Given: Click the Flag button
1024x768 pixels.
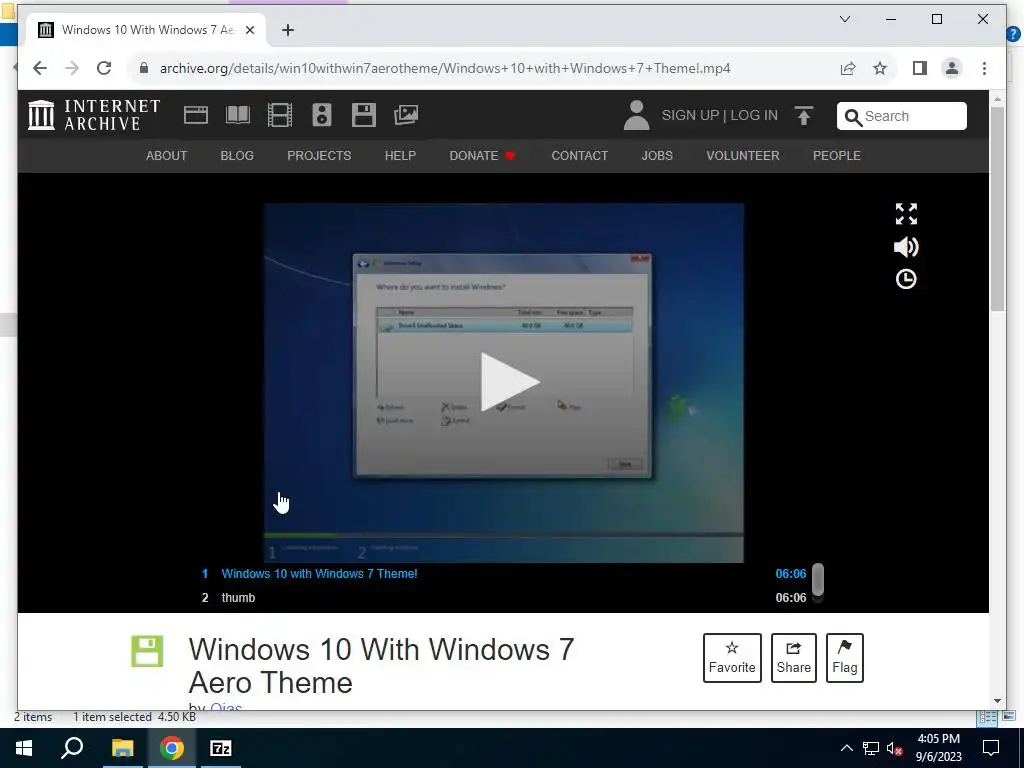Looking at the screenshot, I should (x=844, y=658).
